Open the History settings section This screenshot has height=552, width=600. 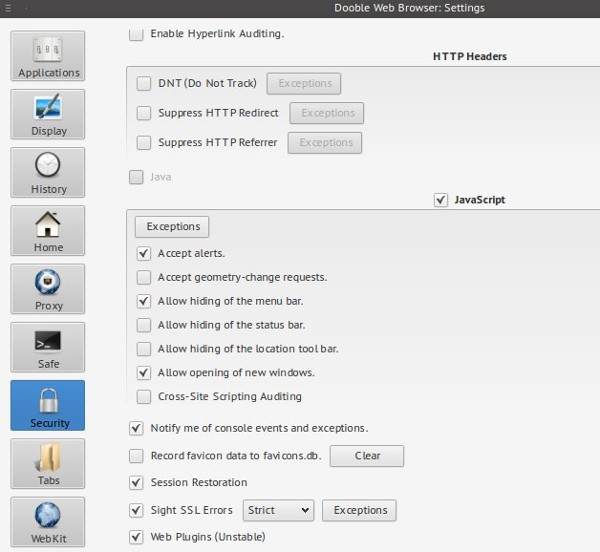(x=48, y=172)
